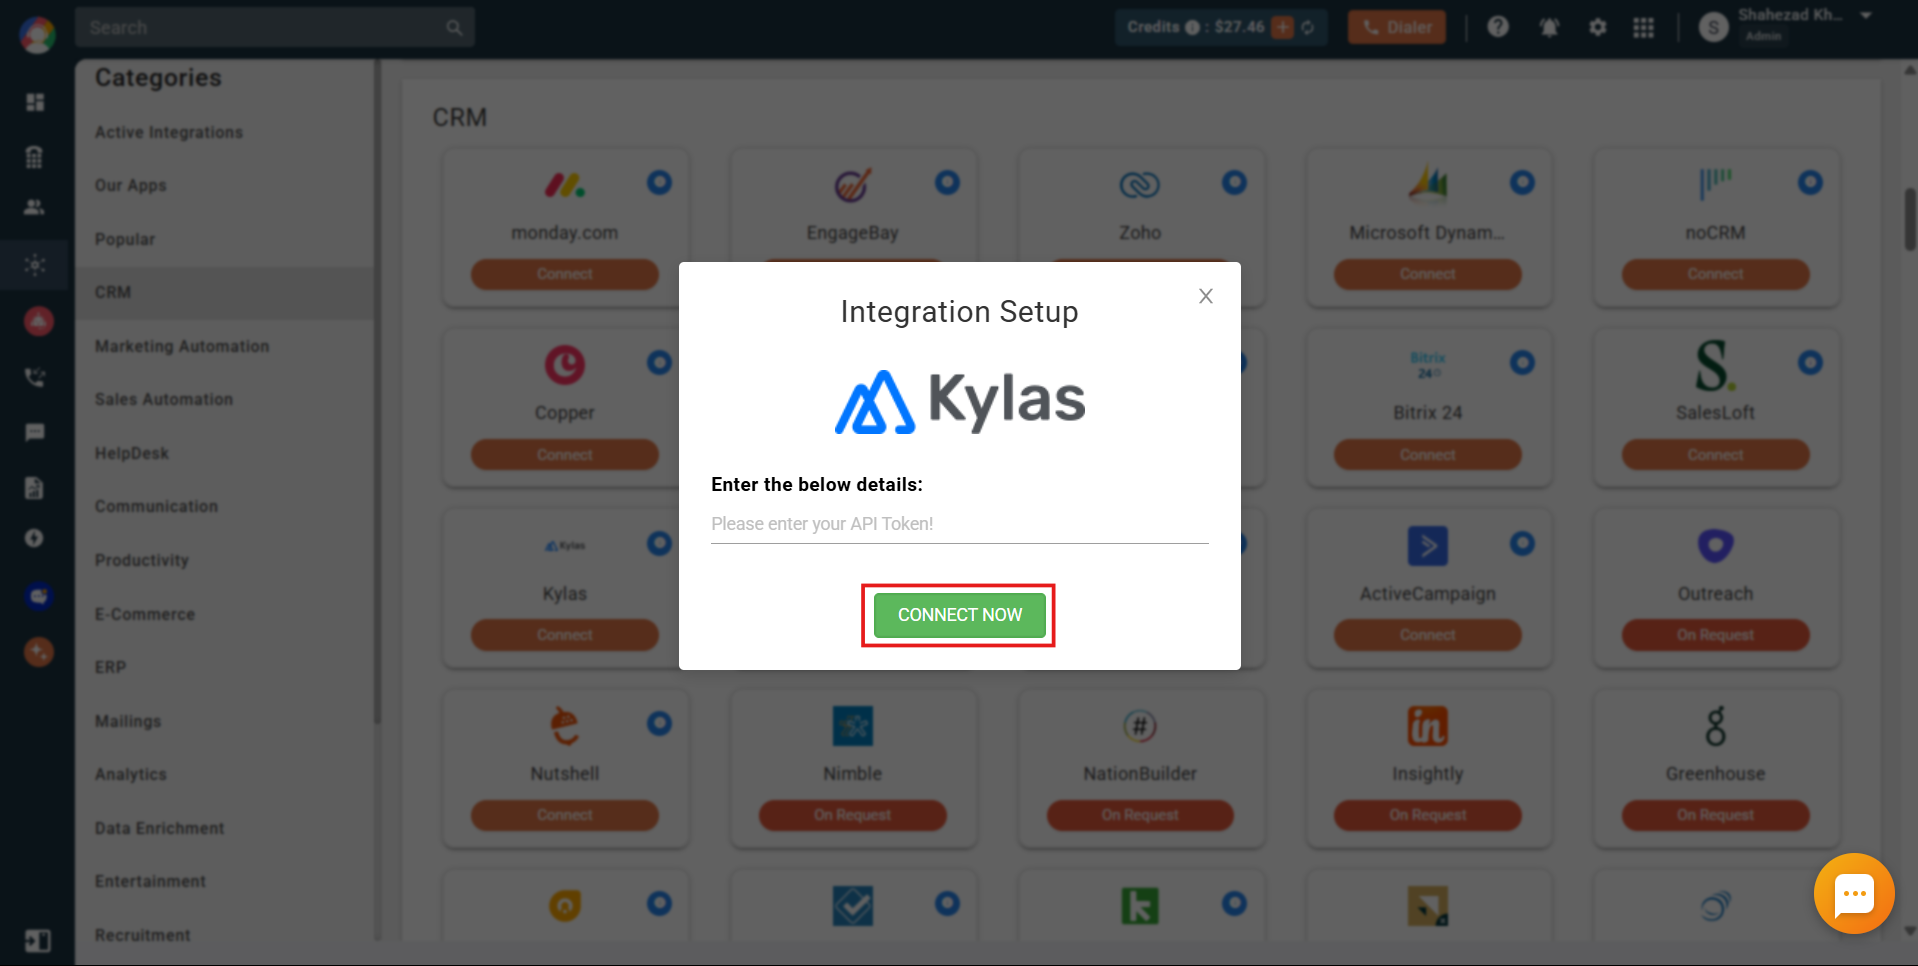Click the CONNECT NOW button

coord(959,615)
